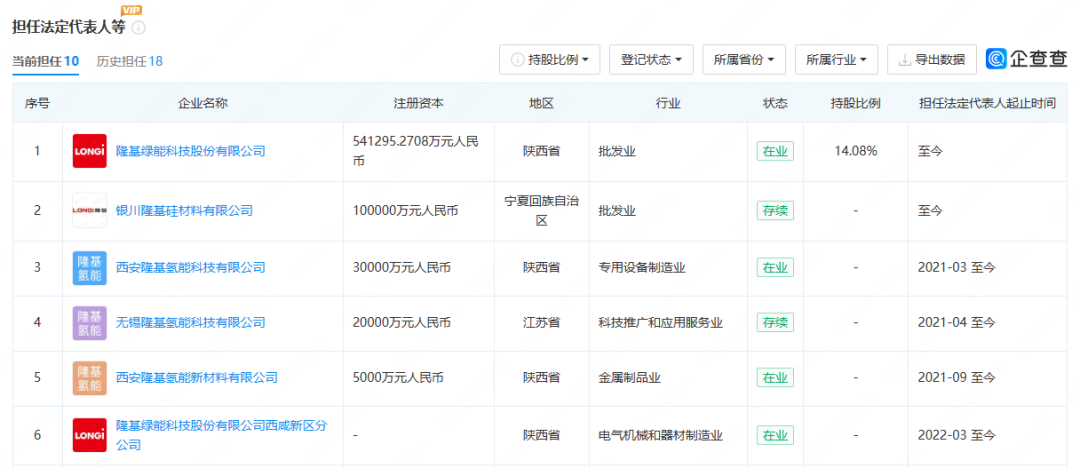Click the blue 隆基氢能 logo in row 3
This screenshot has height=468, width=1080.
(90, 267)
